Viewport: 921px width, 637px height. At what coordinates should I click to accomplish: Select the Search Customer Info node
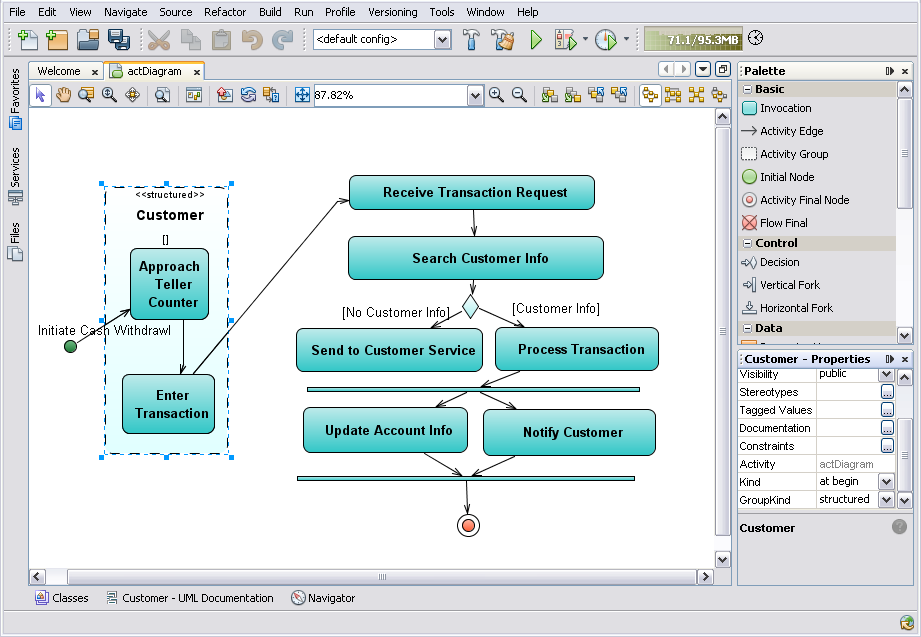tap(476, 258)
